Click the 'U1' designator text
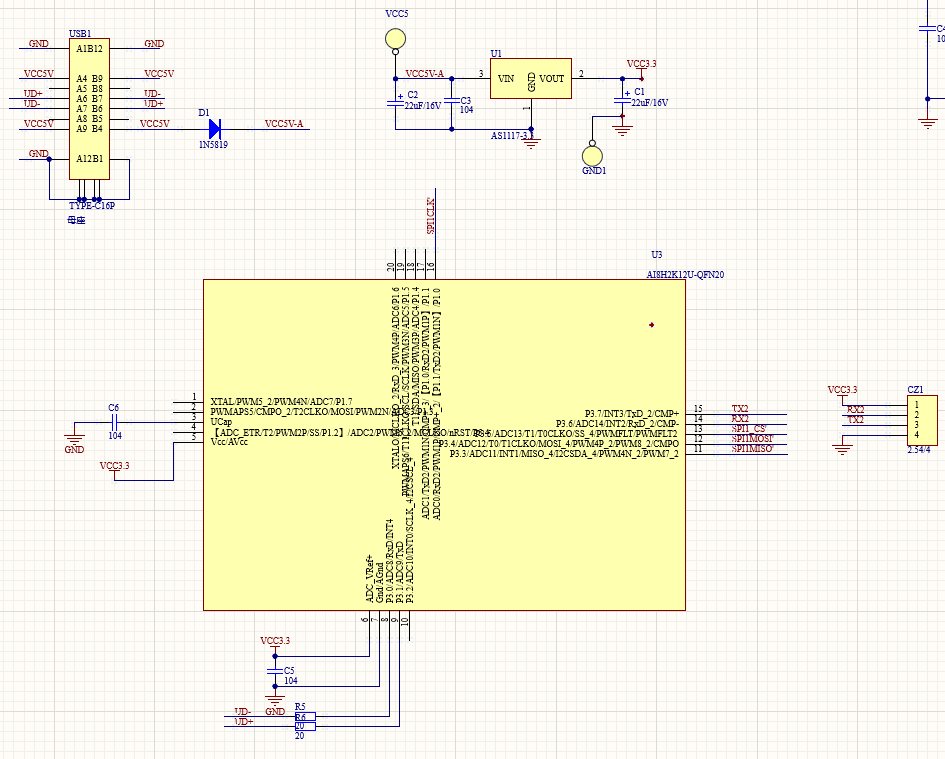This screenshot has height=759, width=945. point(496,54)
